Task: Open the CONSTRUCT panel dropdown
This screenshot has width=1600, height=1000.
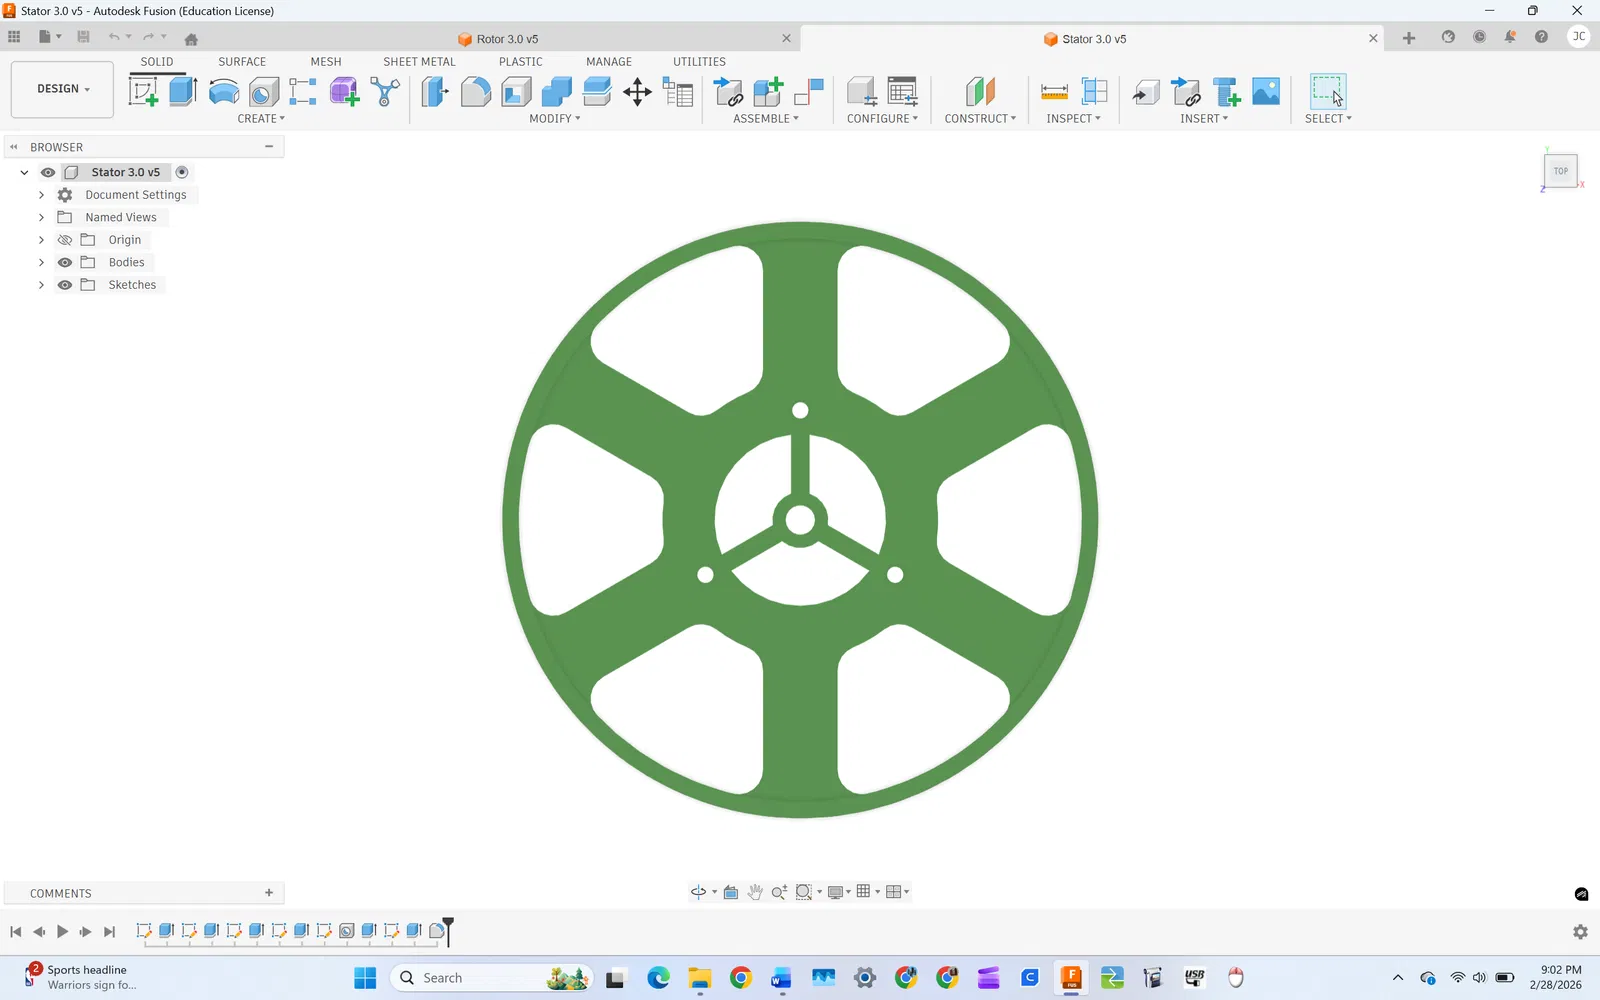Action: pyautogui.click(x=980, y=119)
